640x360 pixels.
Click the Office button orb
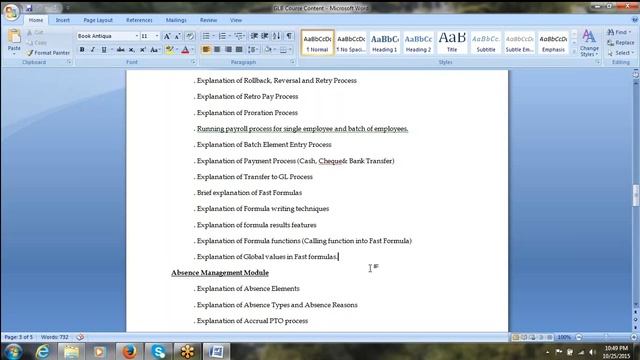(11, 12)
